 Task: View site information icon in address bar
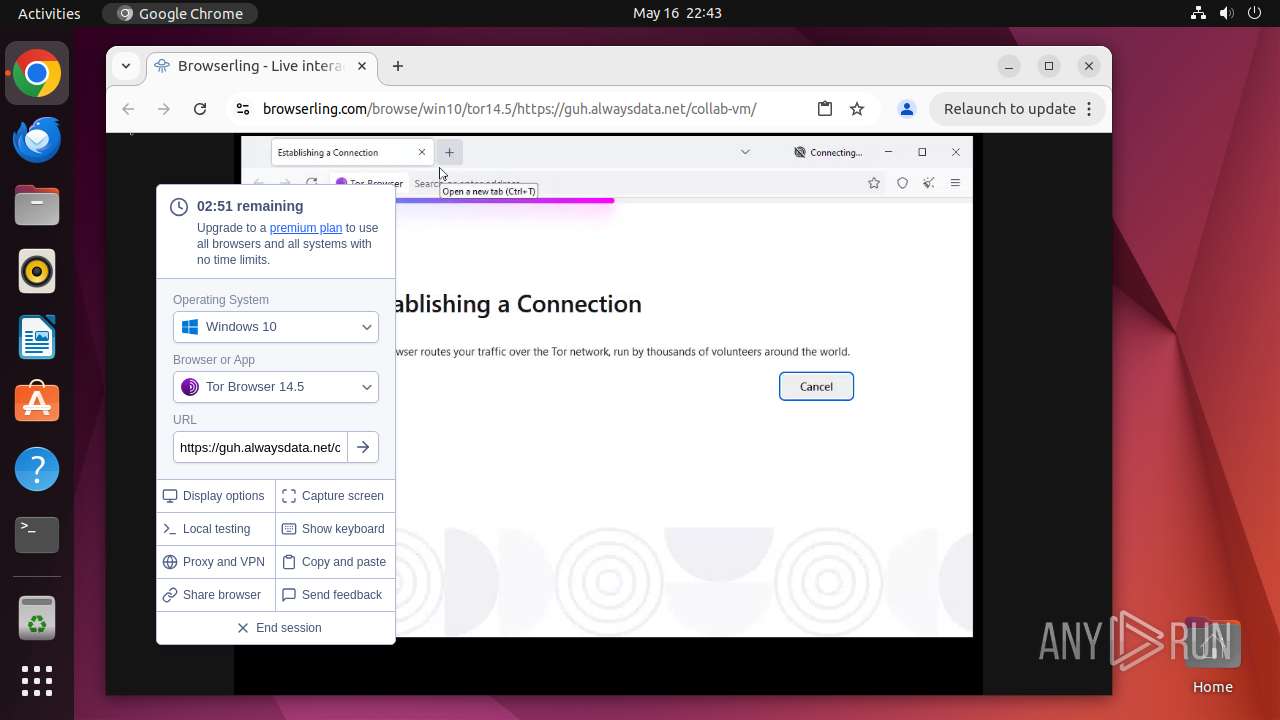click(x=241, y=109)
